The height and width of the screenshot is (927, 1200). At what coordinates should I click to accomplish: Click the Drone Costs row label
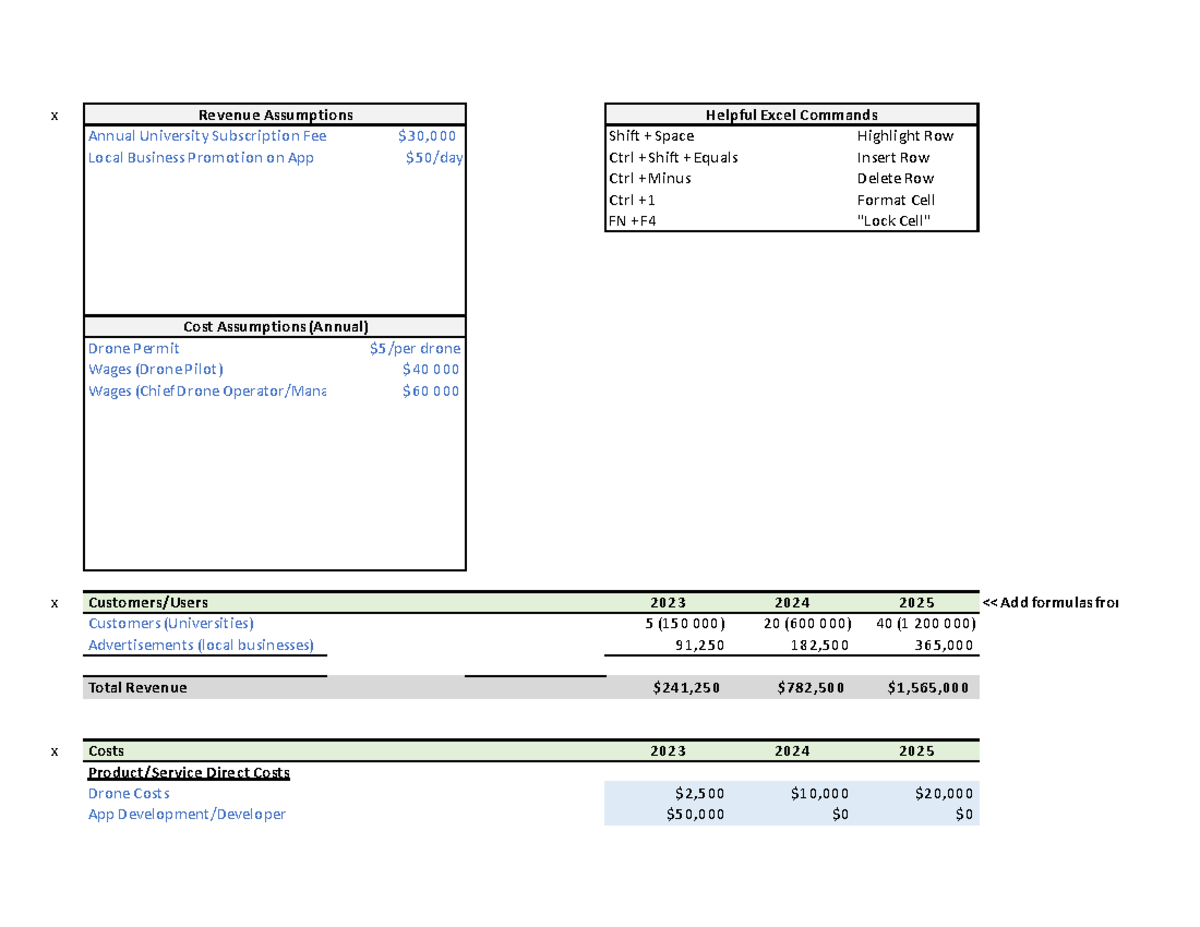[x=128, y=793]
